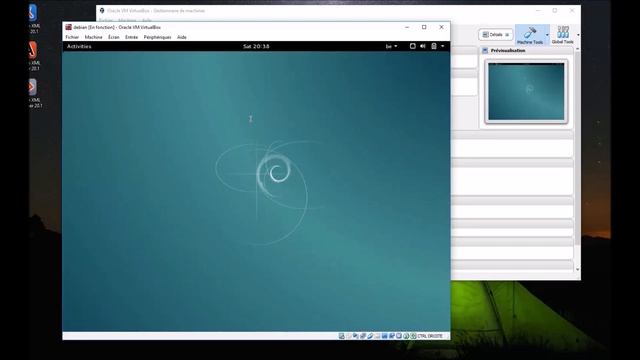Click the Manager scrollbar down arrow
The width and height of the screenshot is (640, 360).
[x=577, y=269]
